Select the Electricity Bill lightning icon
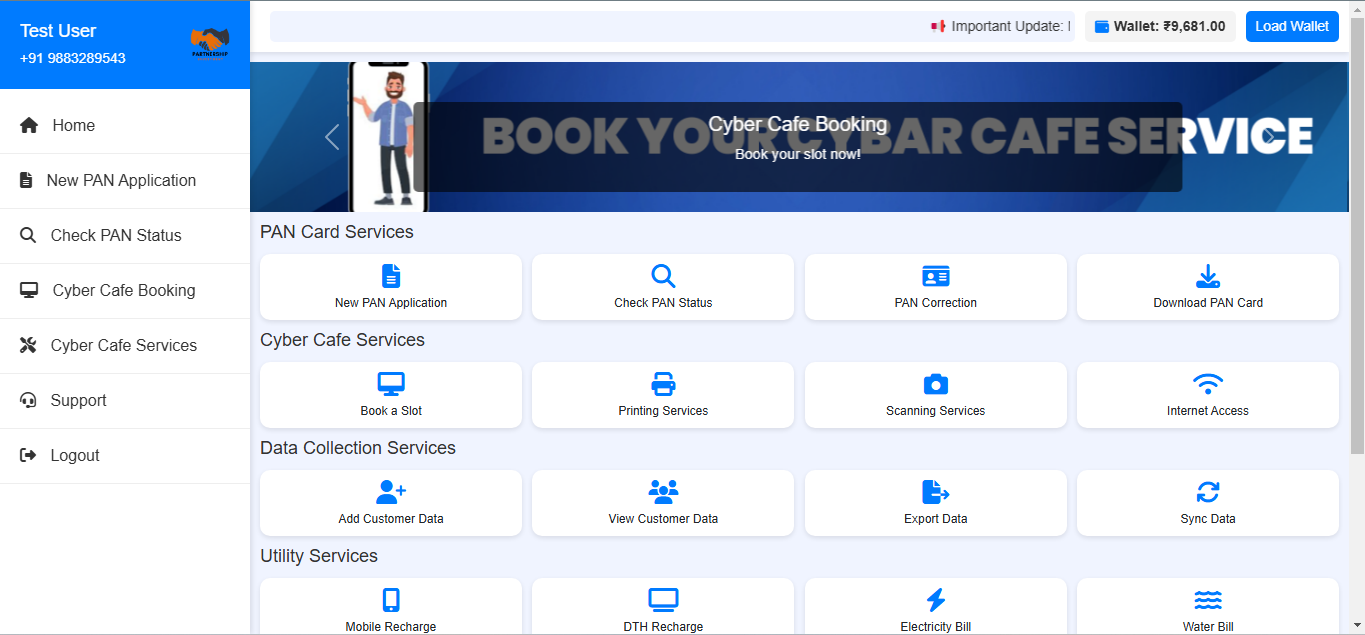The width and height of the screenshot is (1365, 635). pyautogui.click(x=935, y=600)
